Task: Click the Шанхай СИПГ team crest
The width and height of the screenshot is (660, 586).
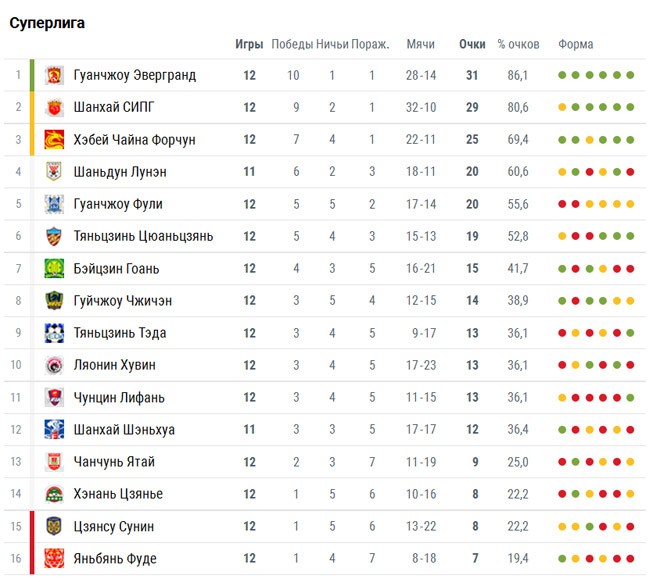Action: [54, 107]
